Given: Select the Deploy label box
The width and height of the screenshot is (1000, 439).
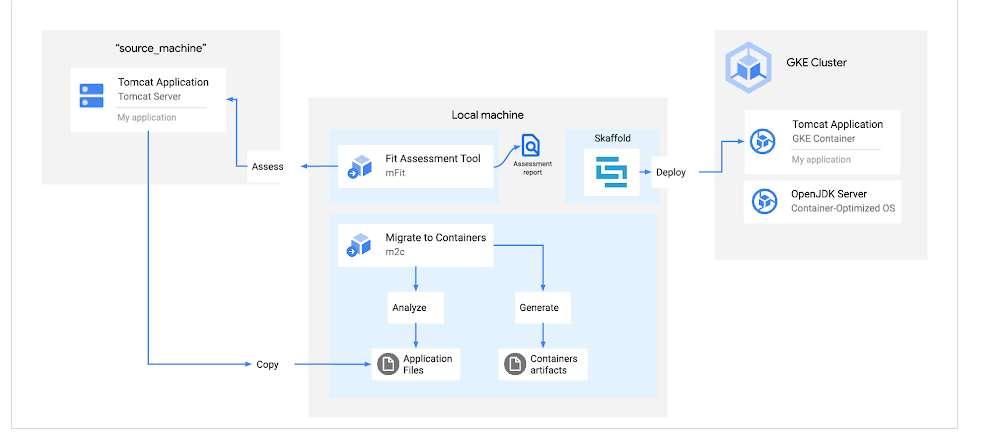Looking at the screenshot, I should (x=671, y=172).
